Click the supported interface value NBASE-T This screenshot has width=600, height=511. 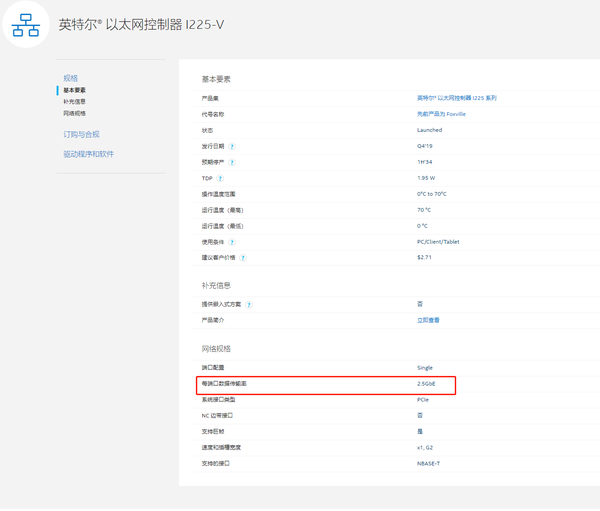tap(428, 464)
